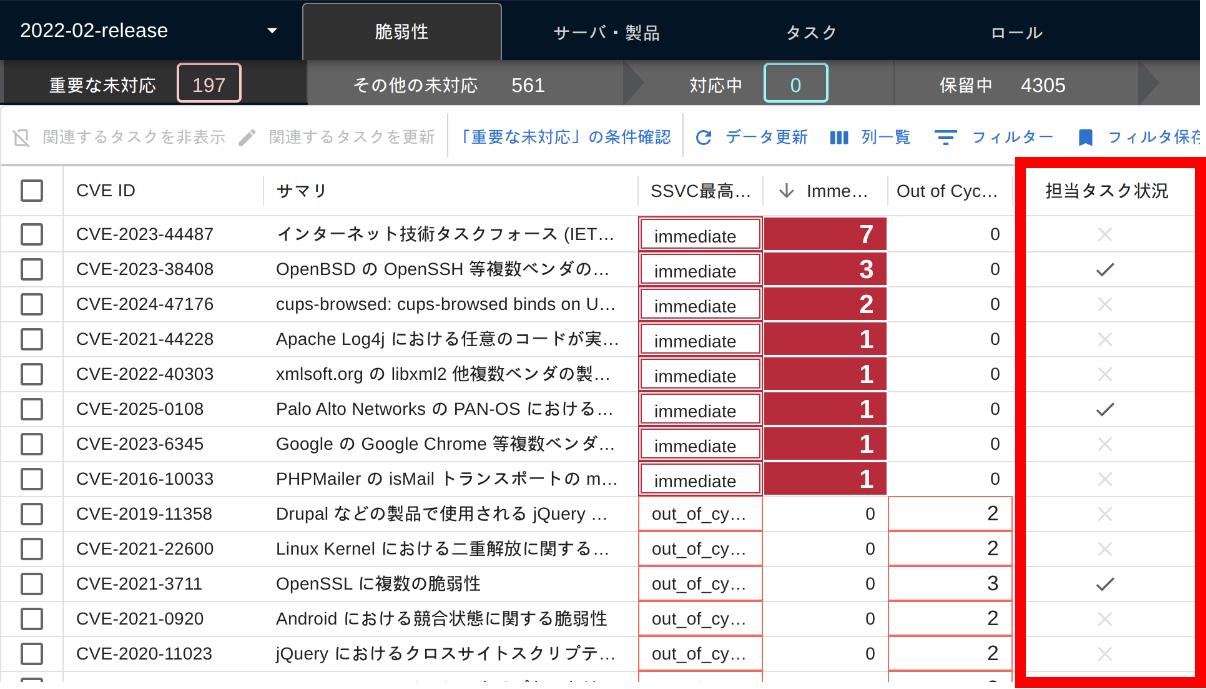
Task: Click the checkmark status for CVE-2025-0108
Action: (x=1105, y=409)
